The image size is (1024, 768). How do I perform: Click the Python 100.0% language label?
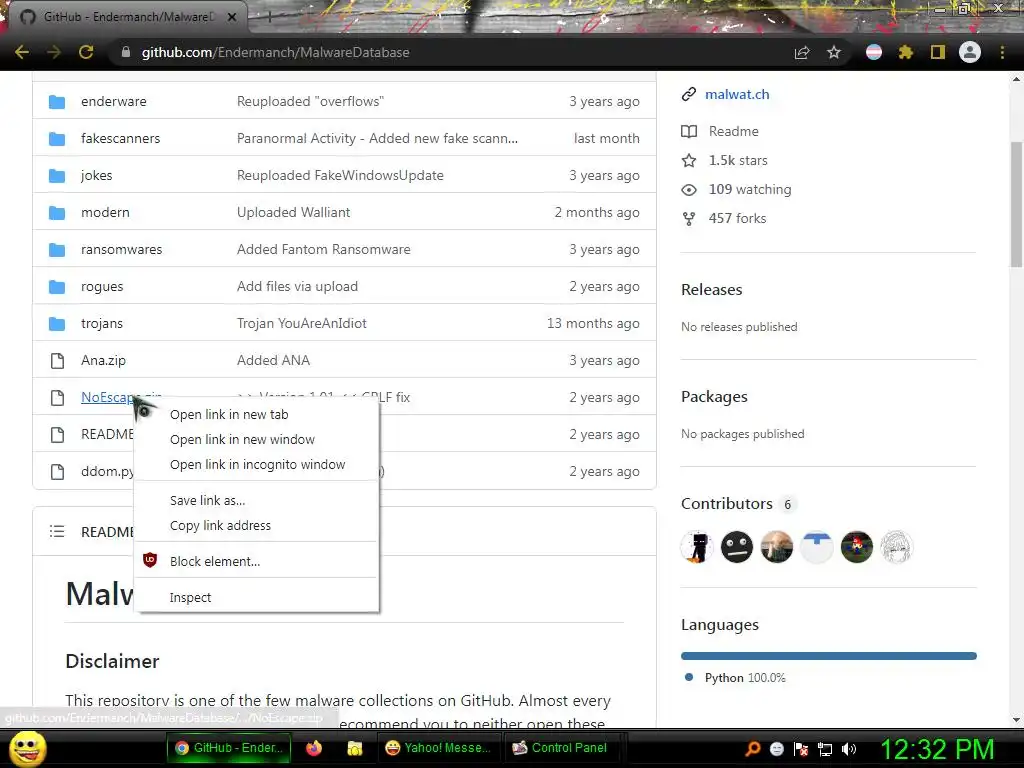(744, 678)
